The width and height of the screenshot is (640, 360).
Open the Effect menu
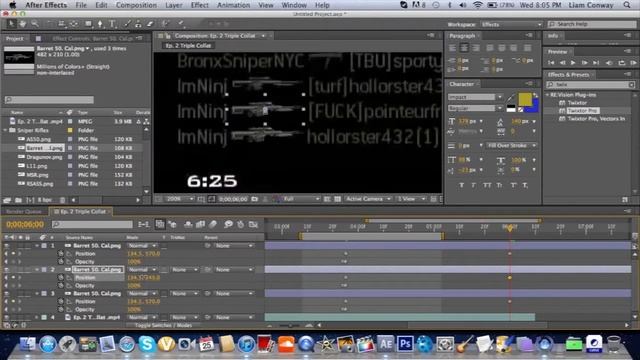200,5
